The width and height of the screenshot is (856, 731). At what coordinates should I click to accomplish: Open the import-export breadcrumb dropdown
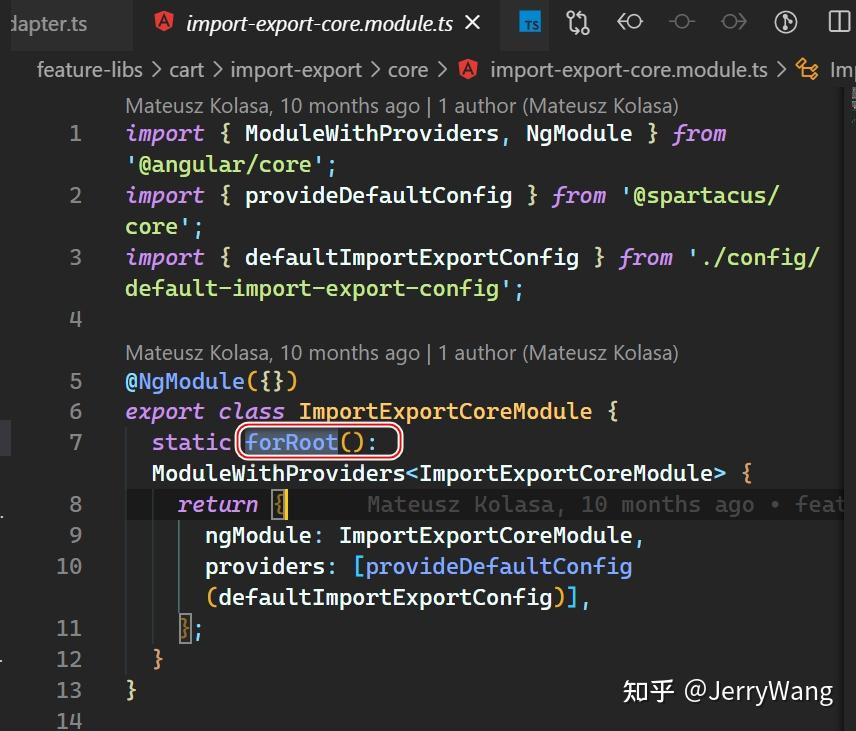[x=296, y=70]
